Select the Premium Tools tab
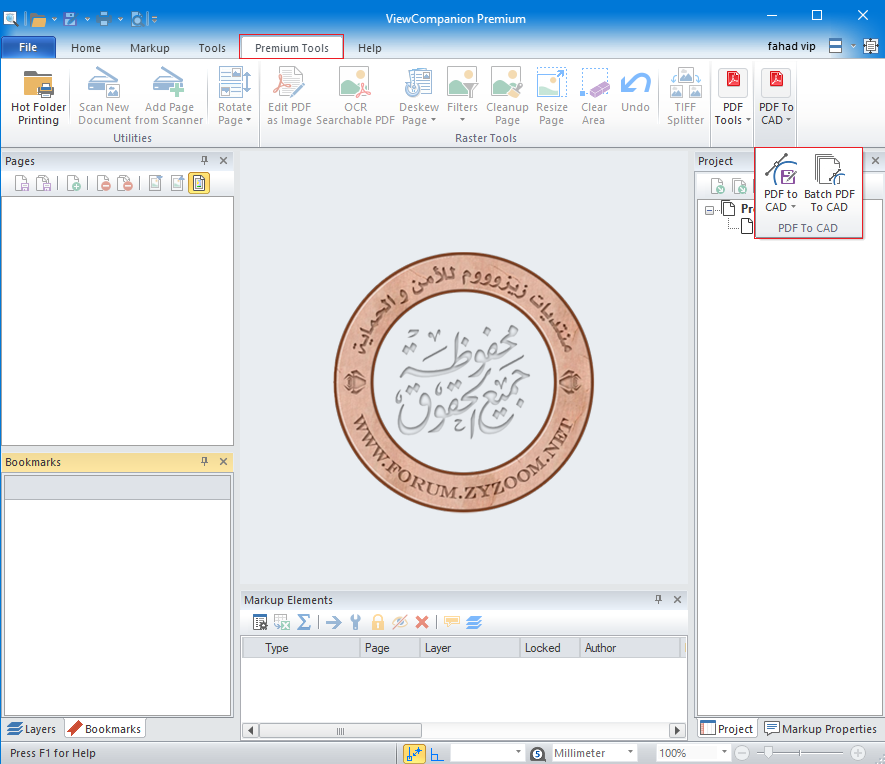 pyautogui.click(x=292, y=48)
